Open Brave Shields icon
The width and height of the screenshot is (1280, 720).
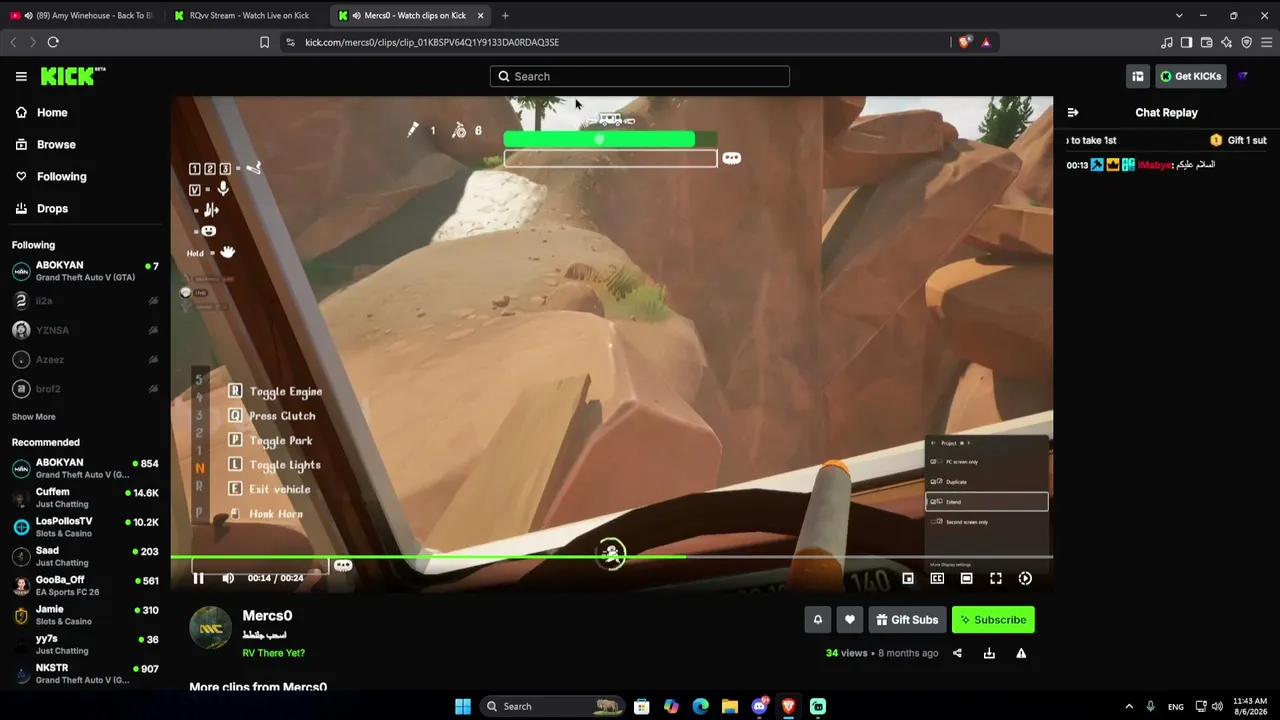pyautogui.click(x=964, y=42)
